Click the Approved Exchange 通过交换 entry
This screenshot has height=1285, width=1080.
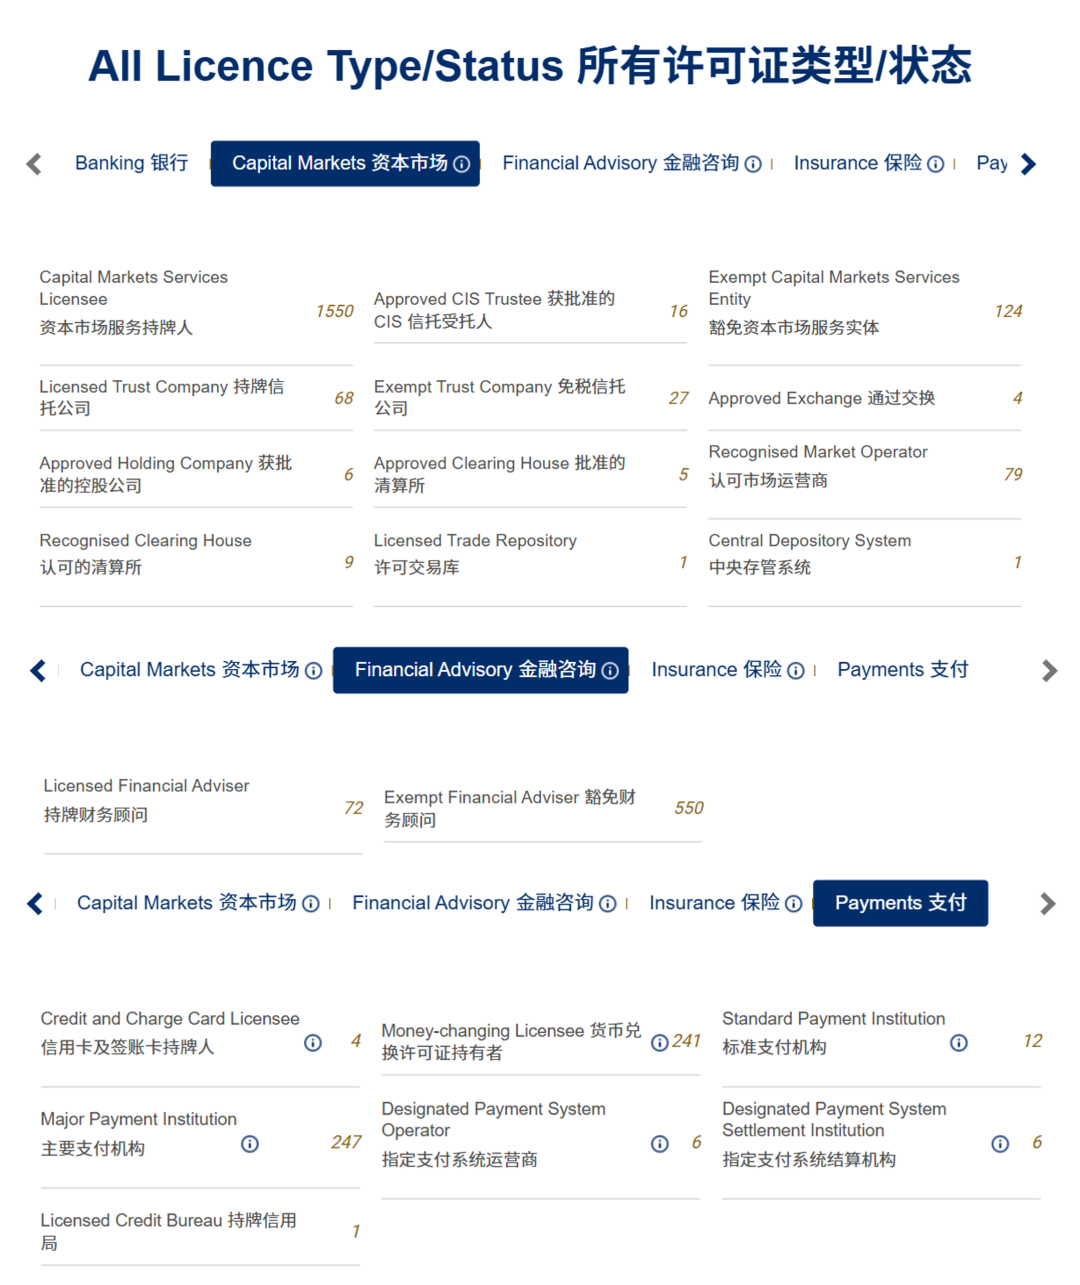(x=821, y=398)
